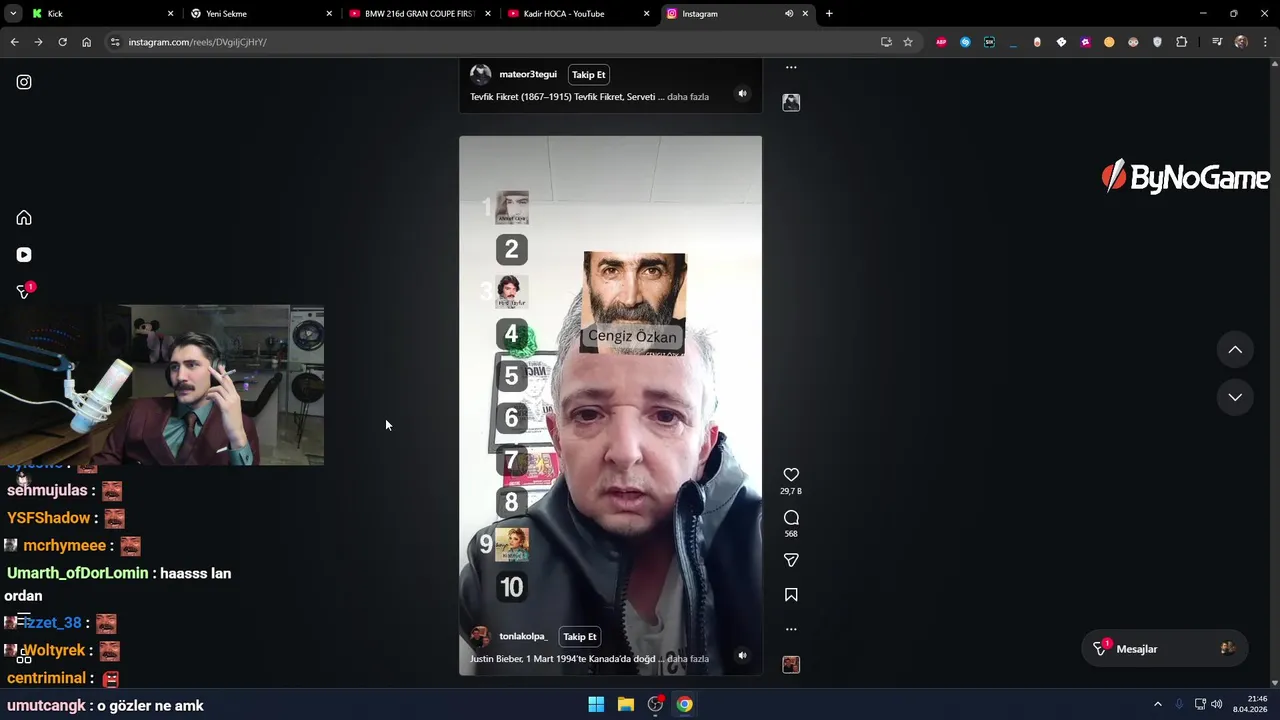Click chat username mcrhymeee
This screenshot has width=1280, height=720.
(x=64, y=546)
